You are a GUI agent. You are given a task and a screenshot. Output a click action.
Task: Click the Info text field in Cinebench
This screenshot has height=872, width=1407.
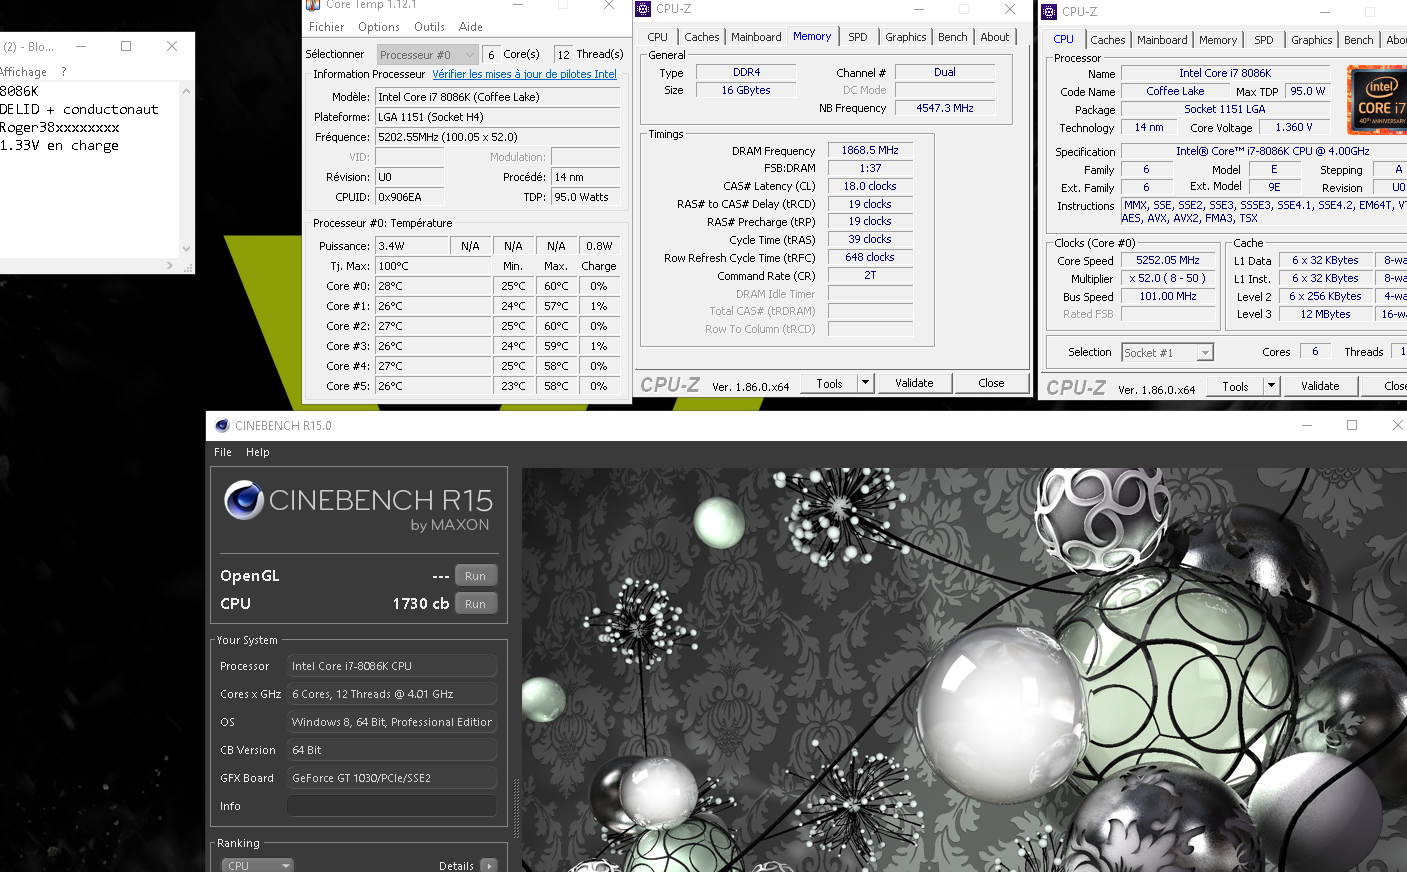392,806
